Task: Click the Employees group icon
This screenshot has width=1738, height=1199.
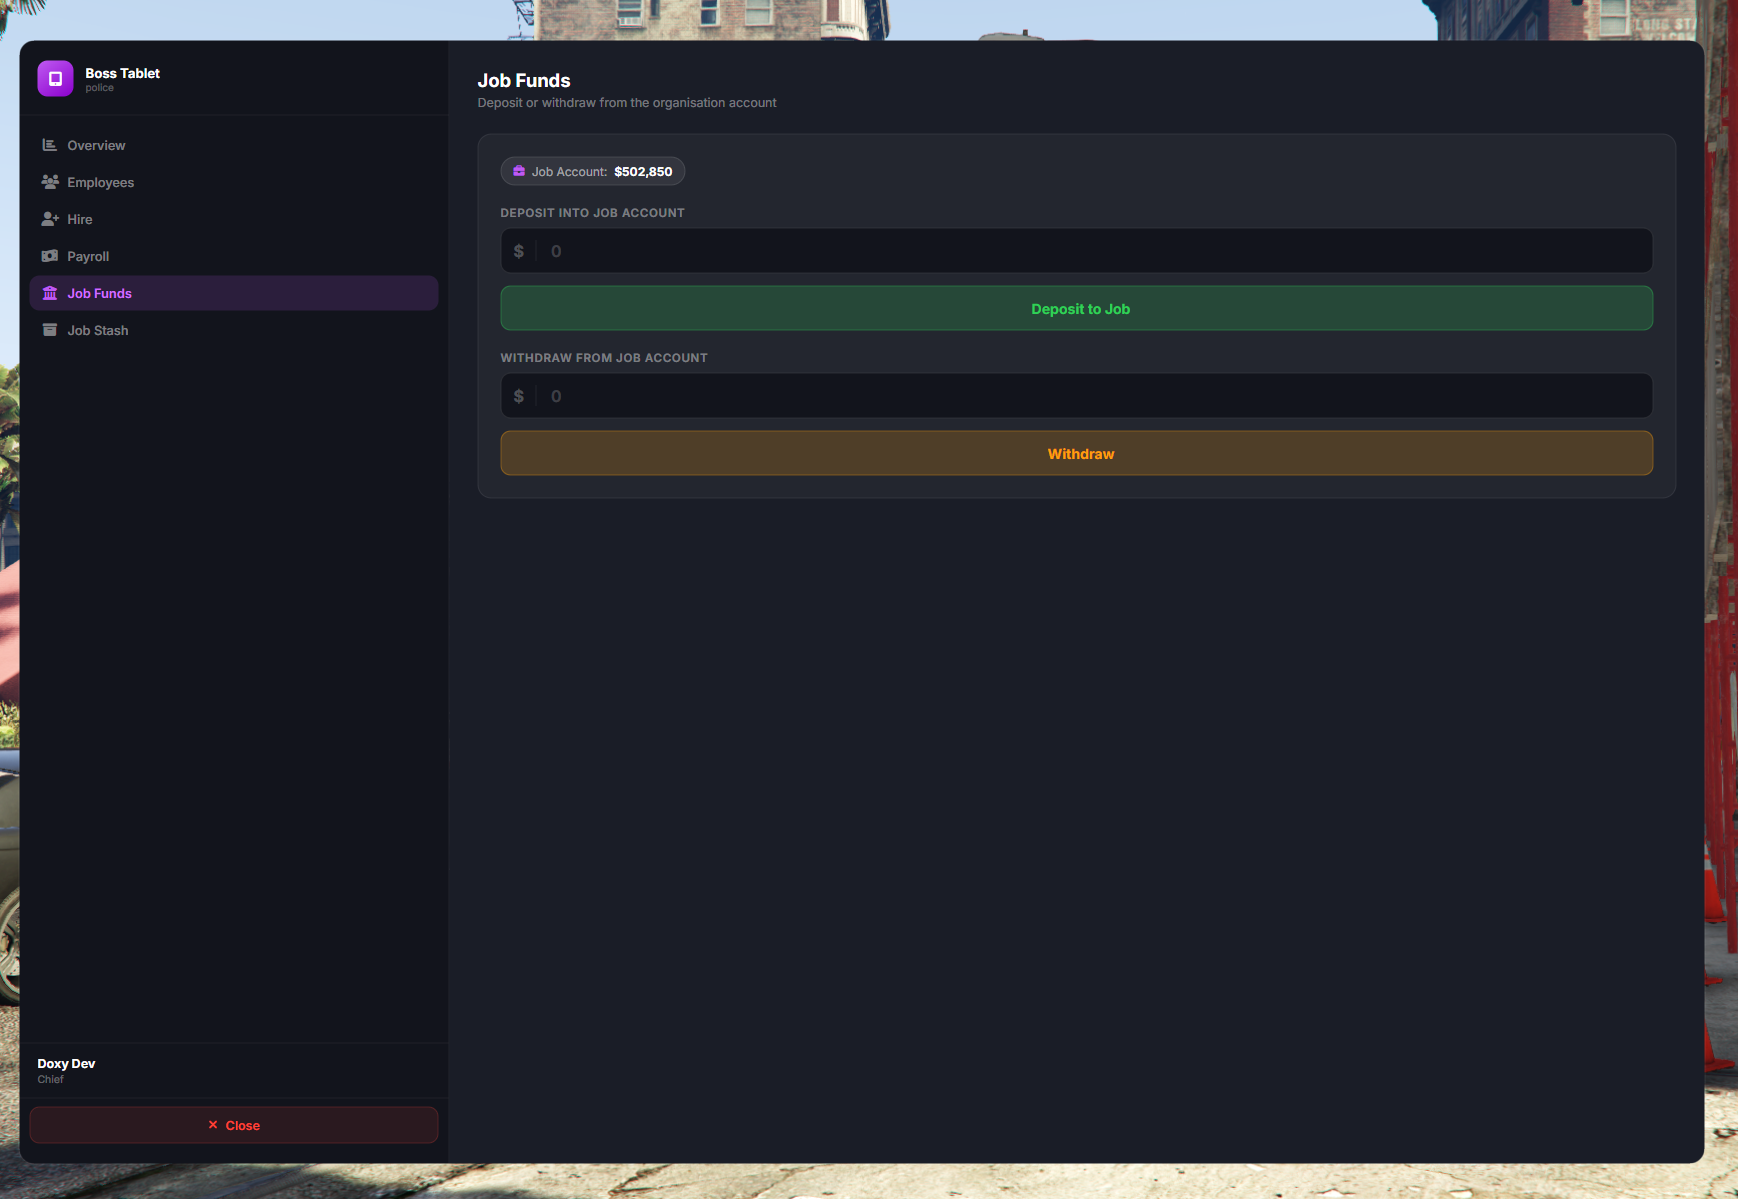Action: pos(50,182)
